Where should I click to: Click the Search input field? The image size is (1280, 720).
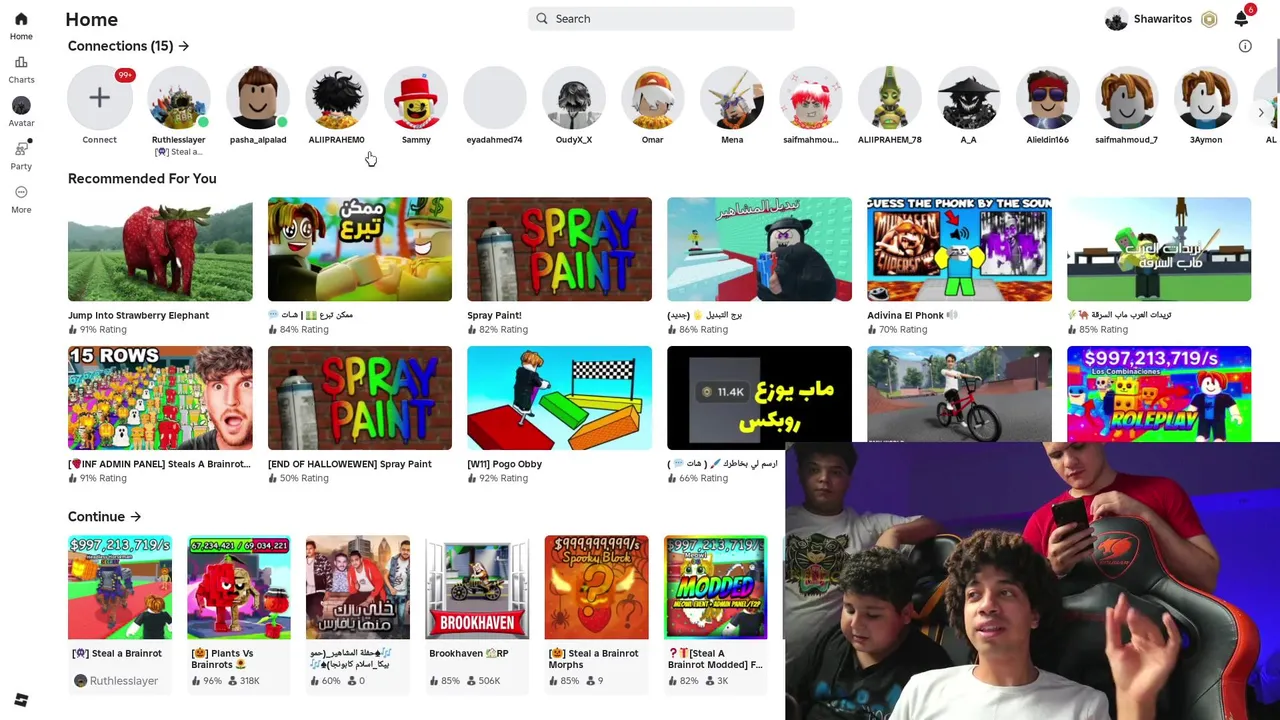pyautogui.click(x=661, y=19)
